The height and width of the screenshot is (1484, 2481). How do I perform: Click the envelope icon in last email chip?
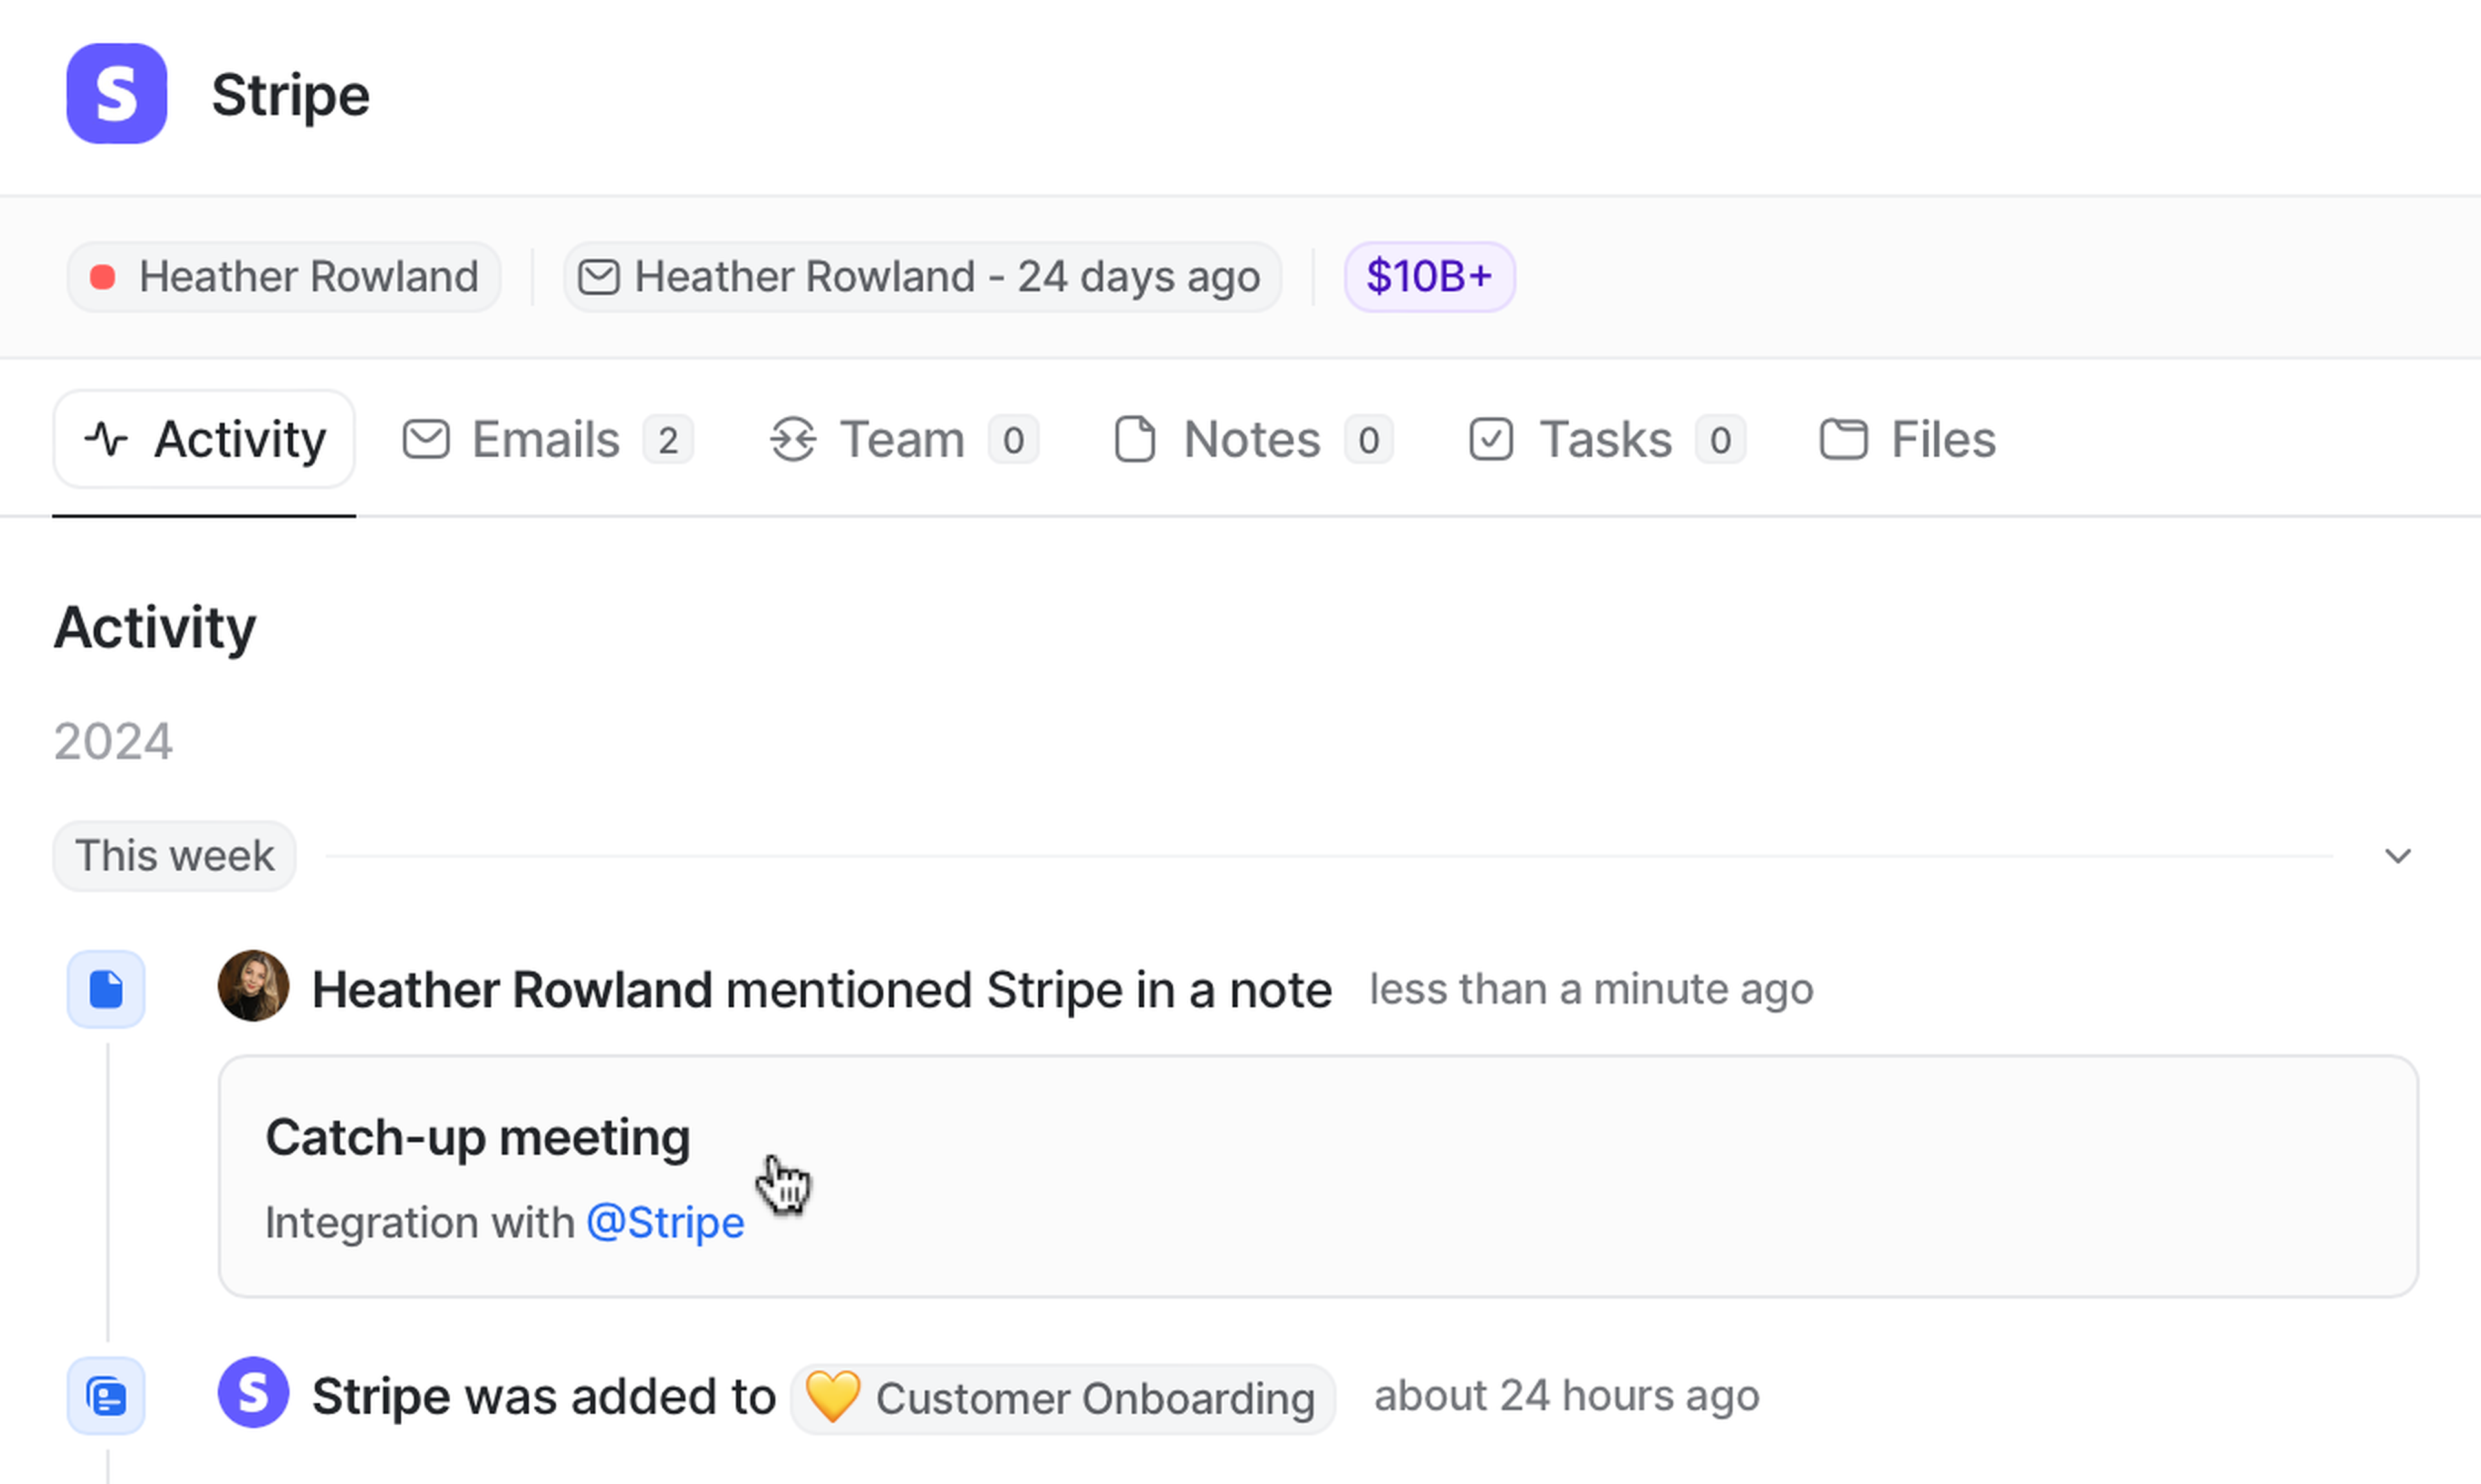(x=599, y=277)
